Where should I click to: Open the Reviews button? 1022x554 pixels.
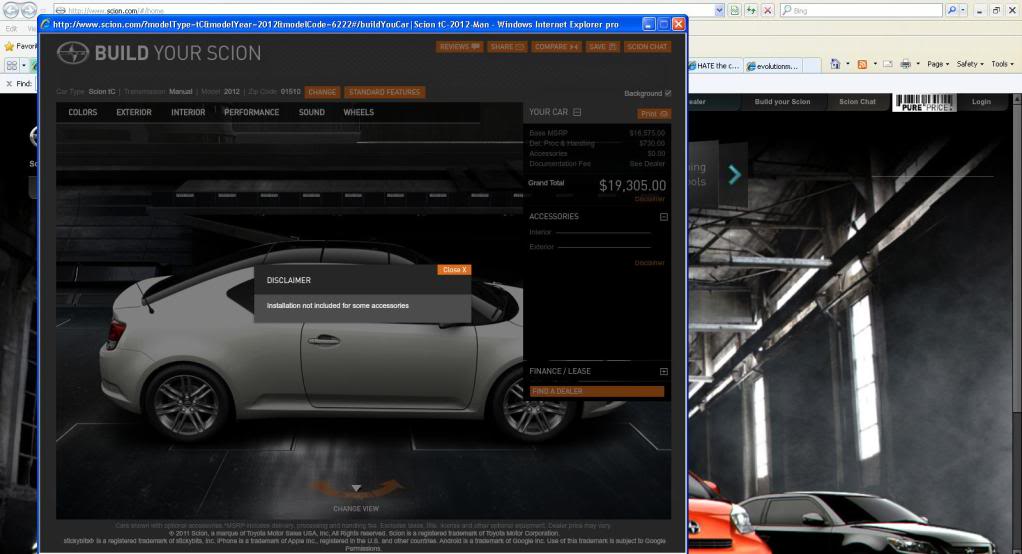459,47
